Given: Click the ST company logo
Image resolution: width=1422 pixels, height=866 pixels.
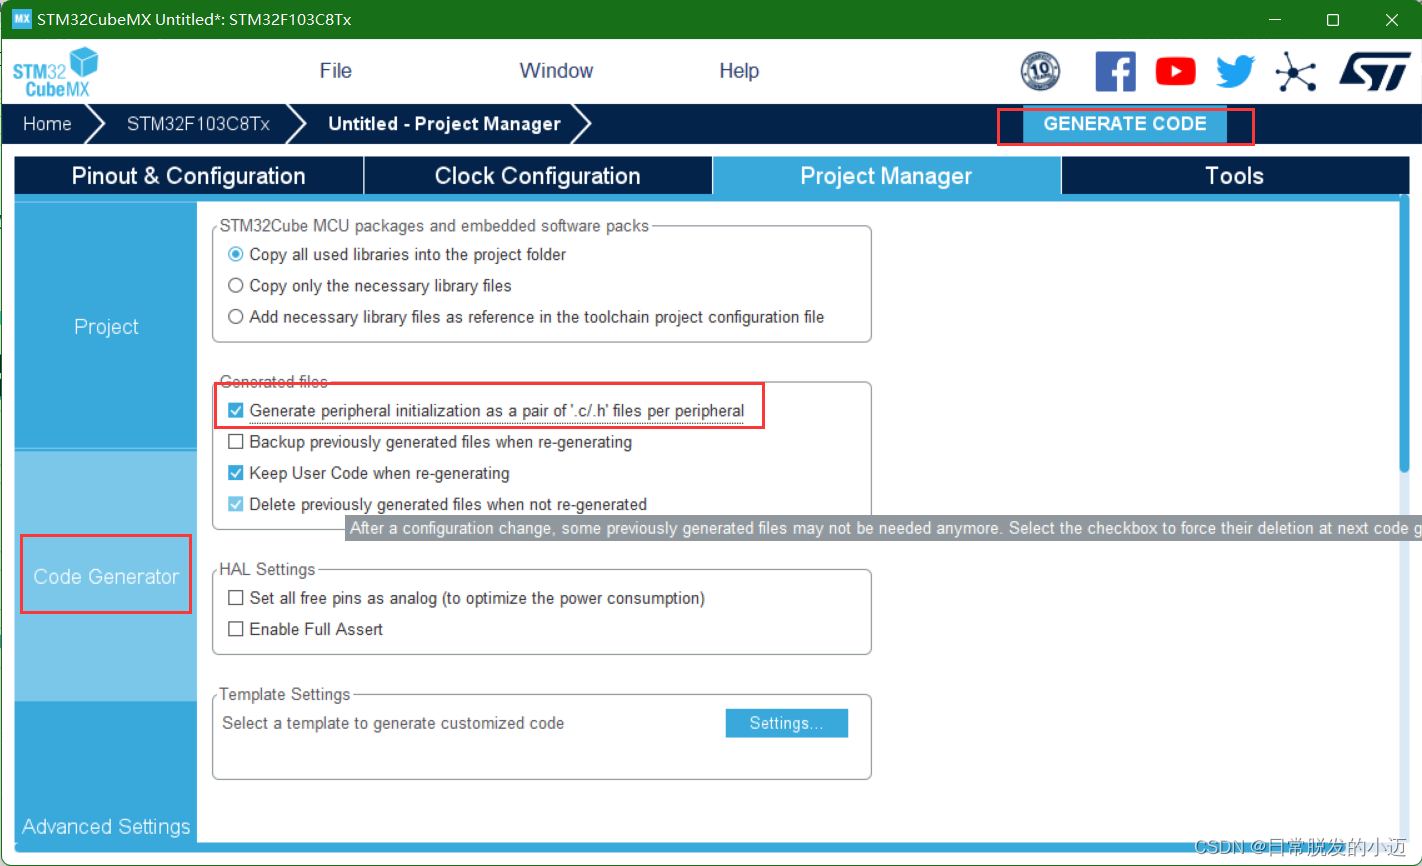Looking at the screenshot, I should pos(1375,72).
